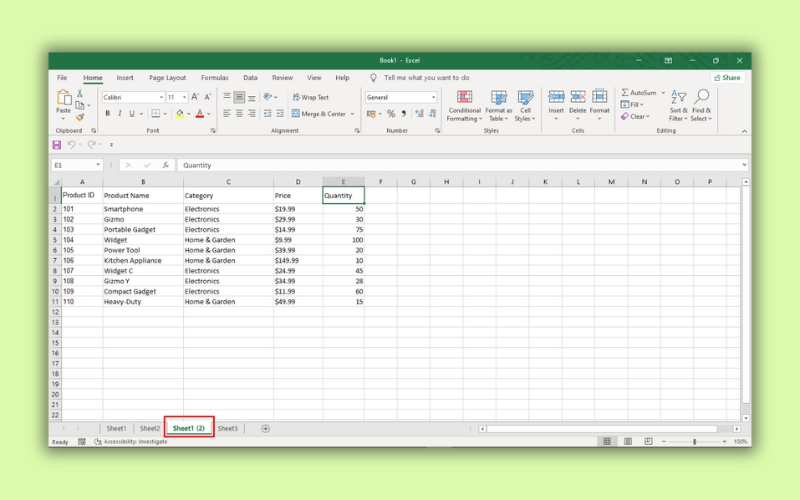The width and height of the screenshot is (800, 500).
Task: Click the Tell me what you want to do box
Action: click(427, 78)
